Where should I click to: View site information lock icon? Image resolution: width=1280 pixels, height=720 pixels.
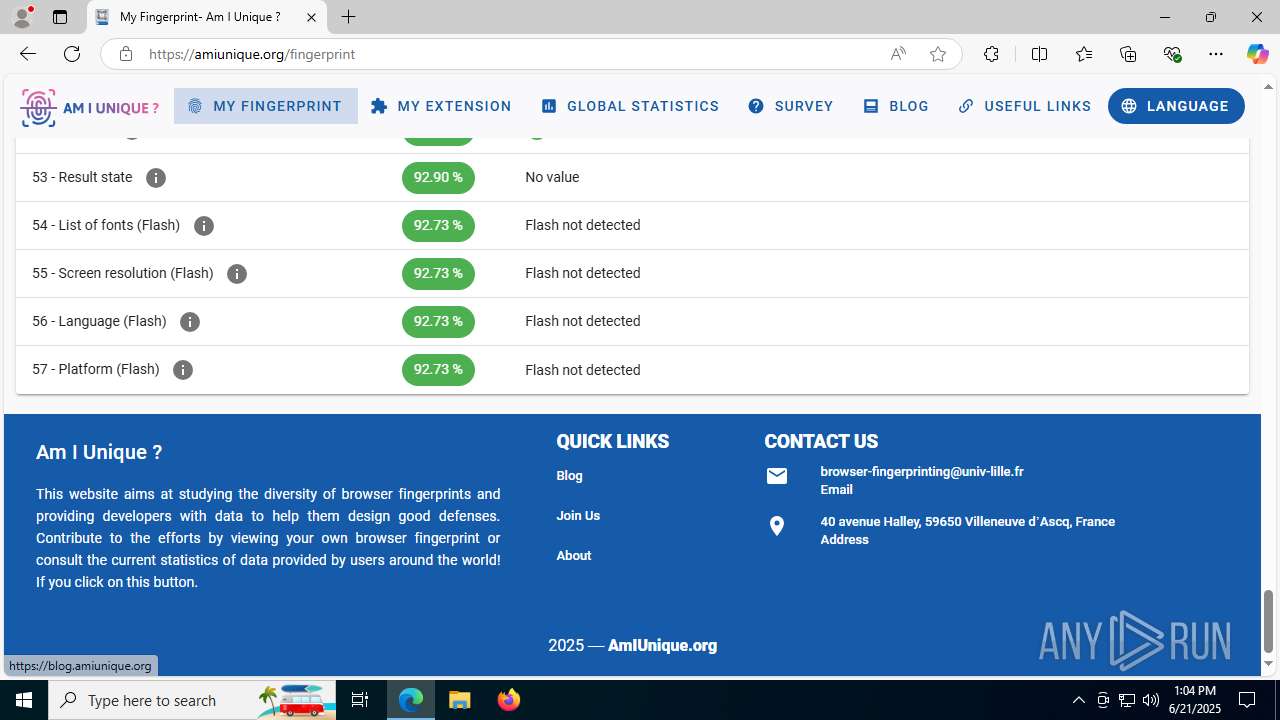click(125, 54)
